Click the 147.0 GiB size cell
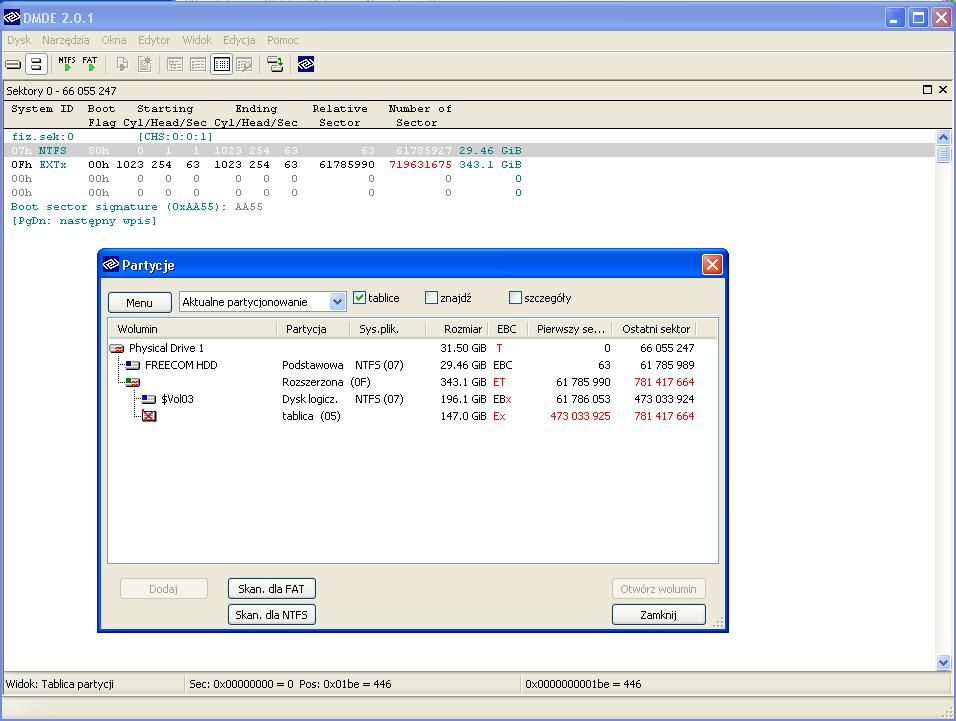This screenshot has height=721, width=956. [x=463, y=416]
